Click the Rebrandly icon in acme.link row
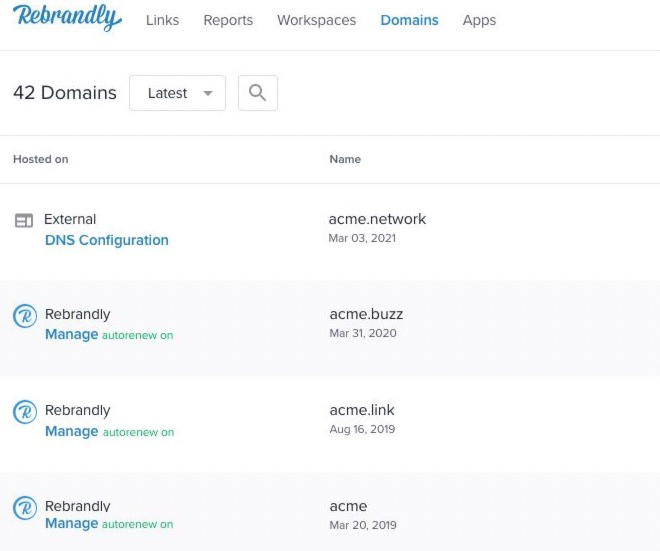Viewport: 660px width, 551px height. 25,412
